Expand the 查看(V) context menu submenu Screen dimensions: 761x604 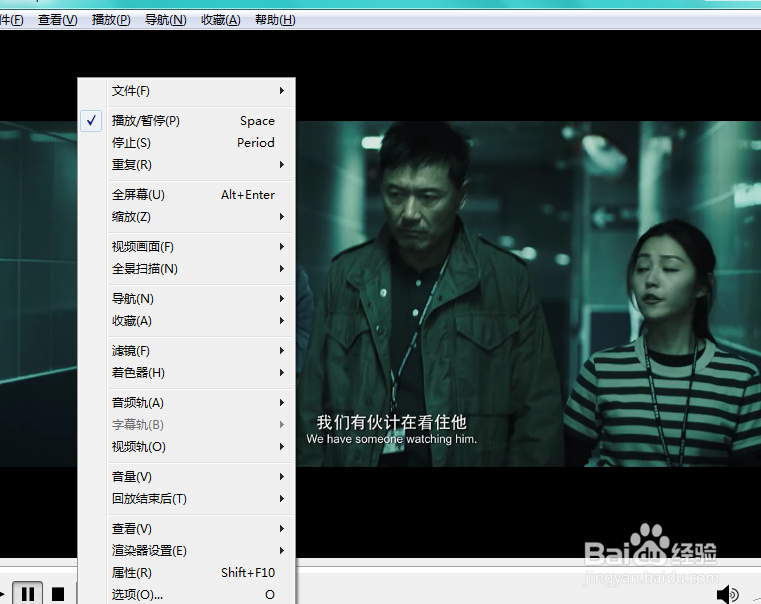pyautogui.click(x=186, y=528)
